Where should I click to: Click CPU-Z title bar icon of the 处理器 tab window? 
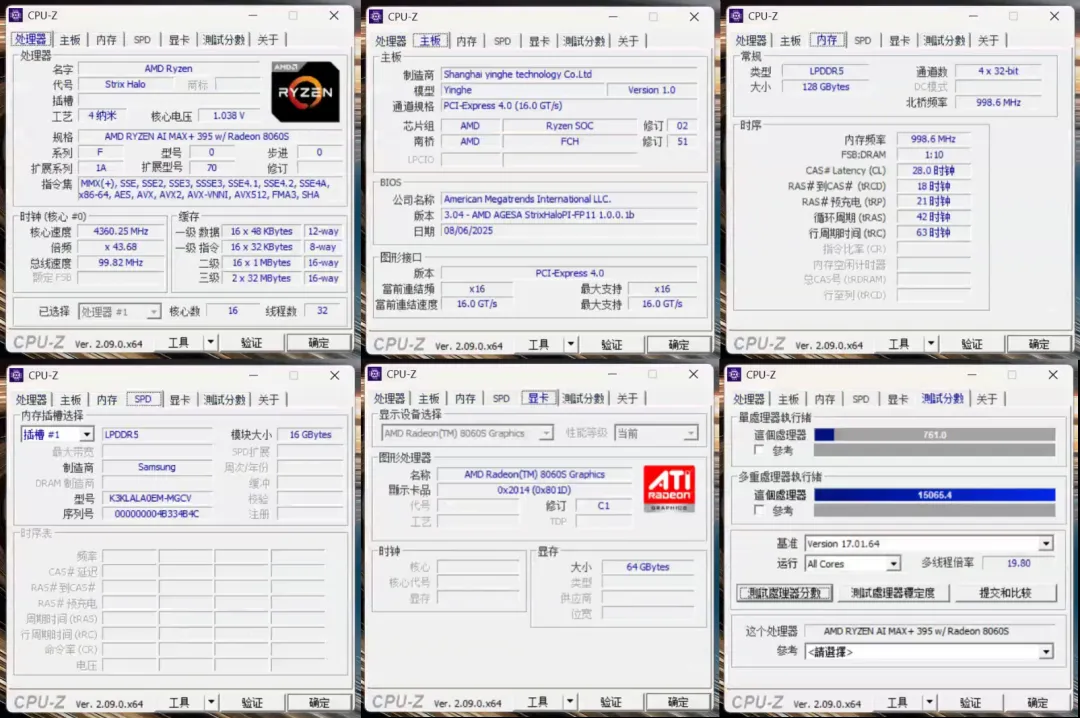coord(15,16)
